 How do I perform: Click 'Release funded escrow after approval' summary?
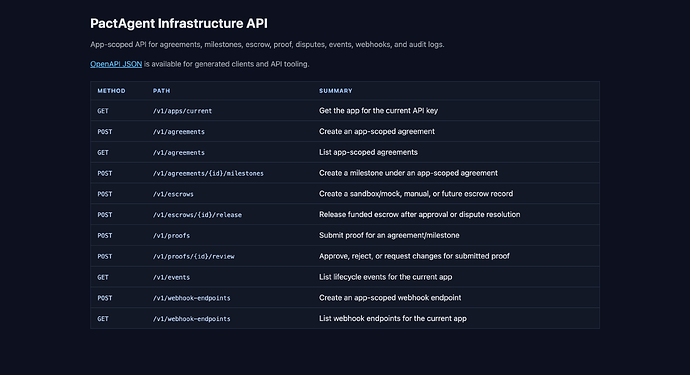[419, 214]
